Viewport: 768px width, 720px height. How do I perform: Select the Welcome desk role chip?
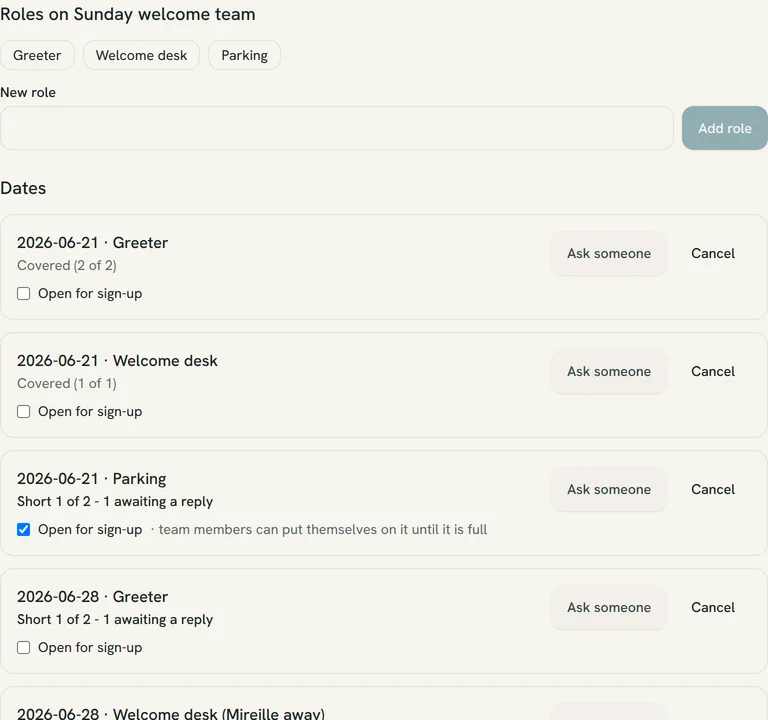tap(141, 55)
